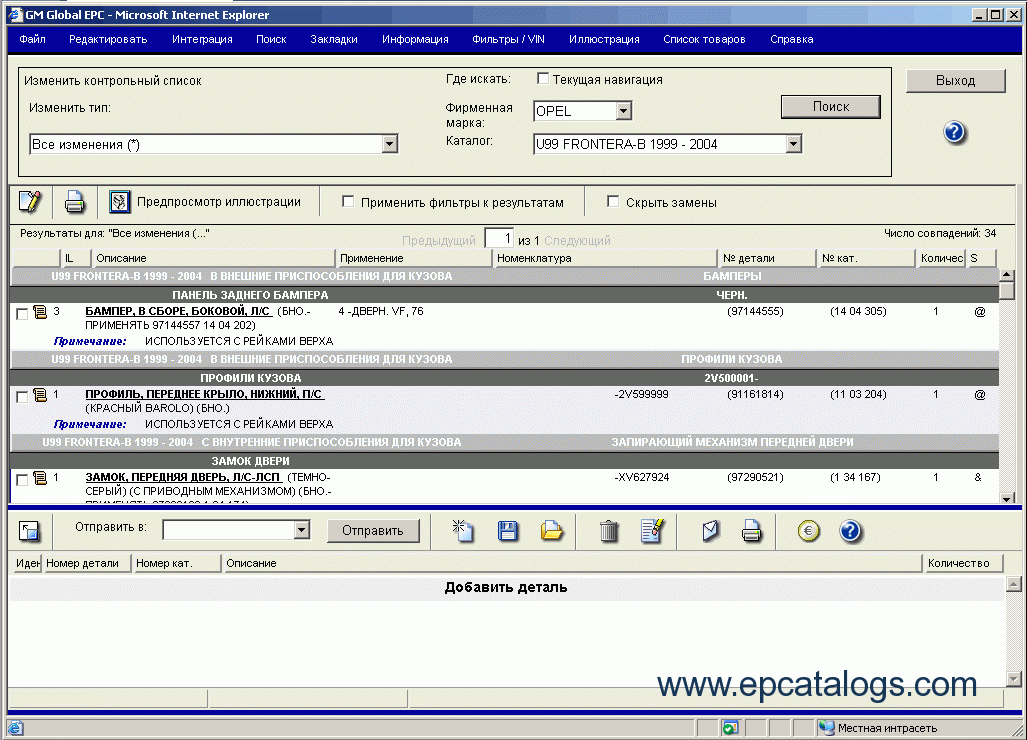This screenshot has width=1027, height=740.
Task: Open the Справка menu
Action: [792, 39]
